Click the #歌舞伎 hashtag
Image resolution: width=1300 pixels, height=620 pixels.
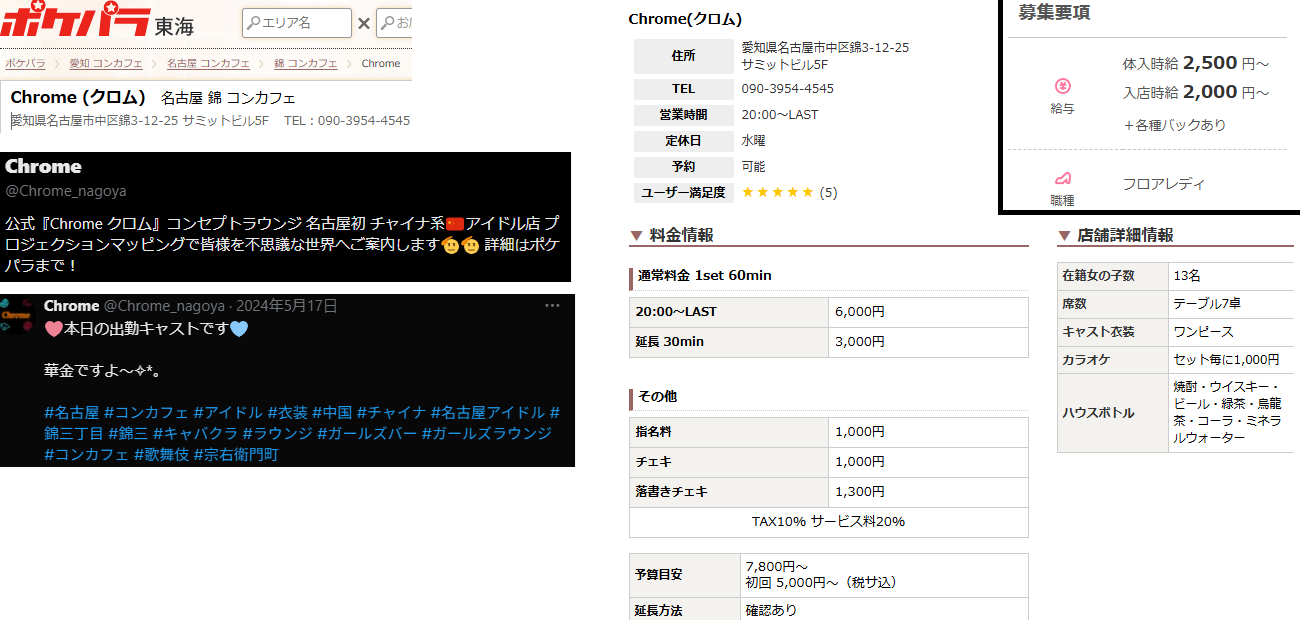point(161,454)
